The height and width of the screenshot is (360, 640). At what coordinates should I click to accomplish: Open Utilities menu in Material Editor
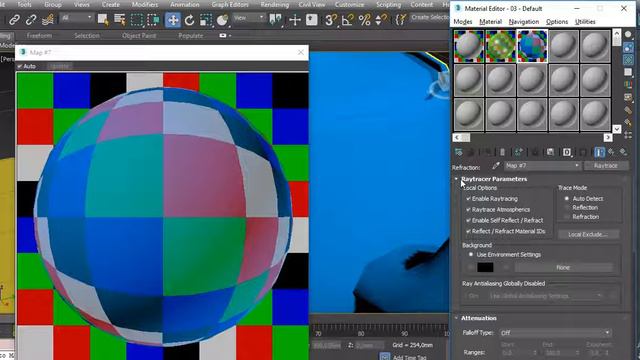tap(585, 22)
